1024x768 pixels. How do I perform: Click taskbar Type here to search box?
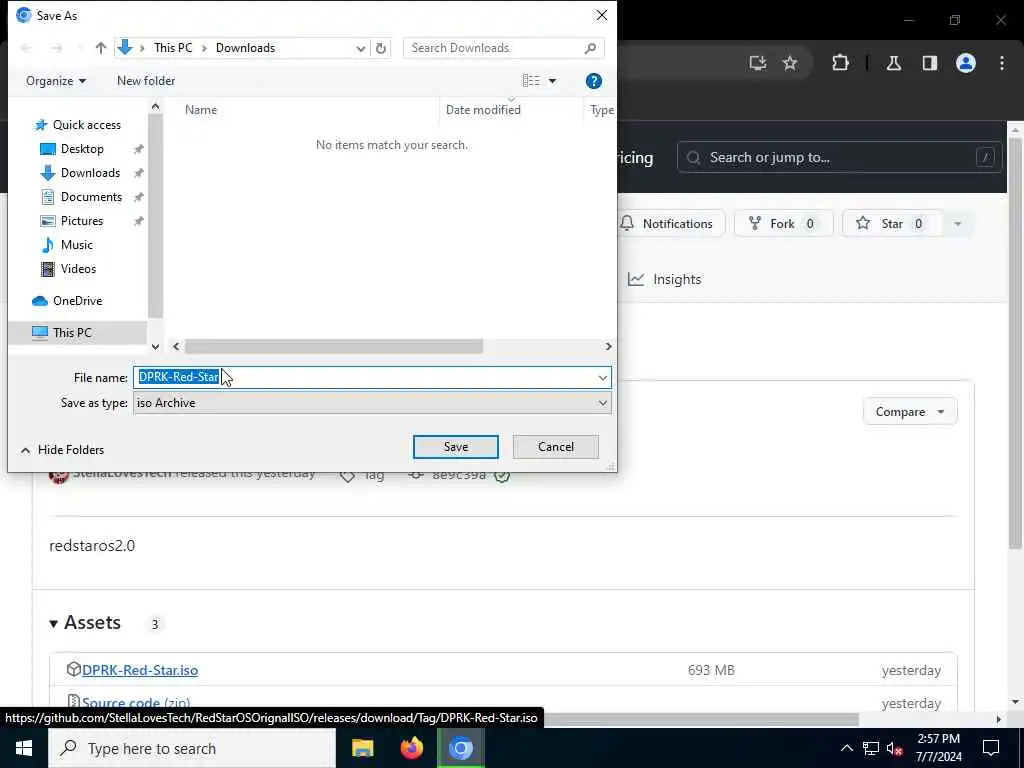[x=191, y=748]
